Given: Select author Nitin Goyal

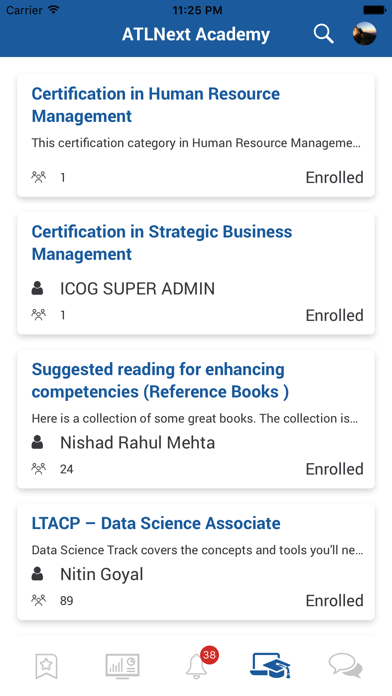Looking at the screenshot, I should 102,574.
